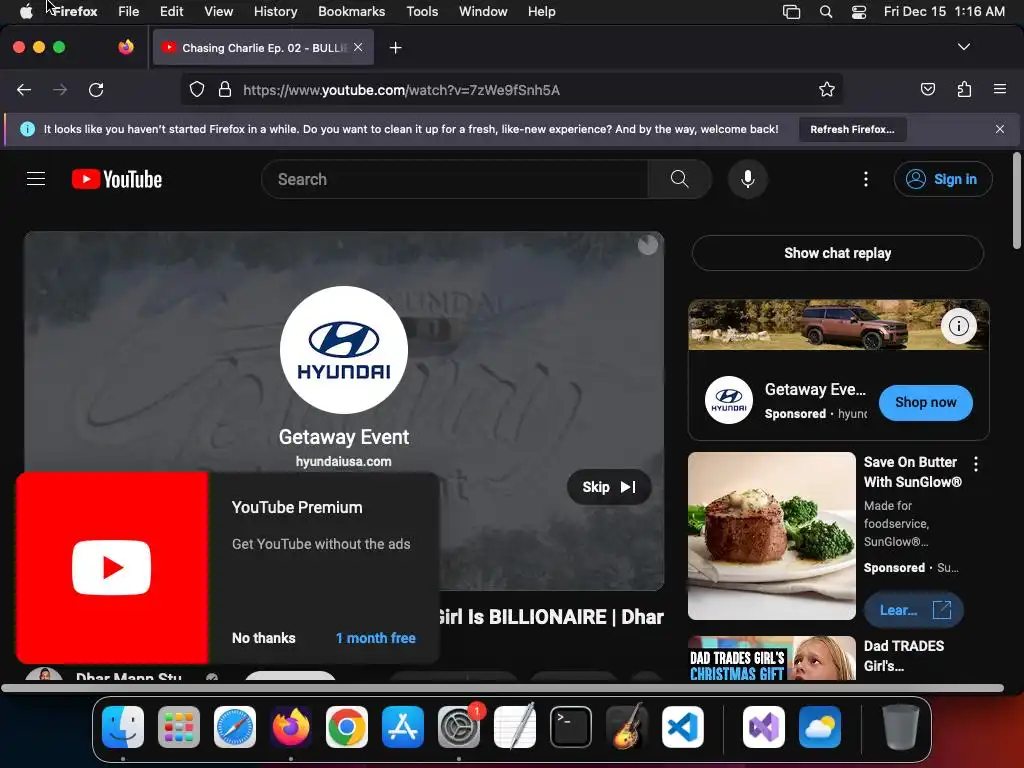1024x768 pixels.
Task: Open the SunGlow steak thumbnail
Action: (771, 536)
